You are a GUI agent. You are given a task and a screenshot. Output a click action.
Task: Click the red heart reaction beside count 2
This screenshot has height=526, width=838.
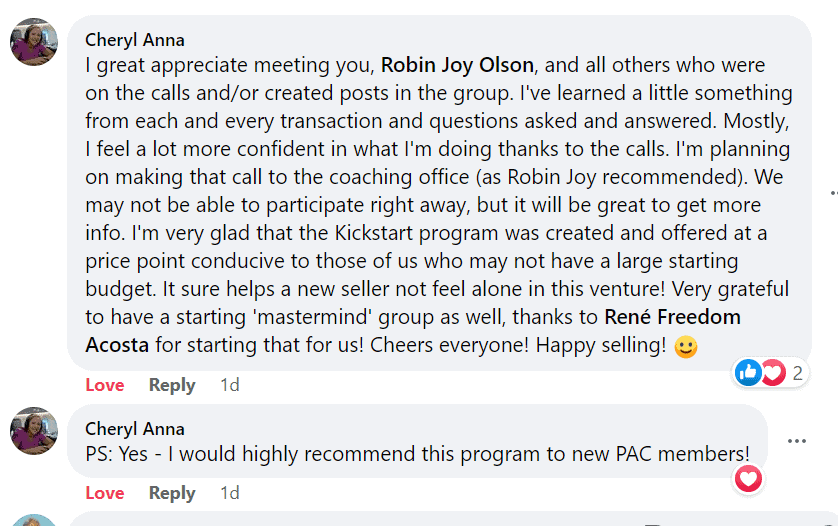pos(773,373)
